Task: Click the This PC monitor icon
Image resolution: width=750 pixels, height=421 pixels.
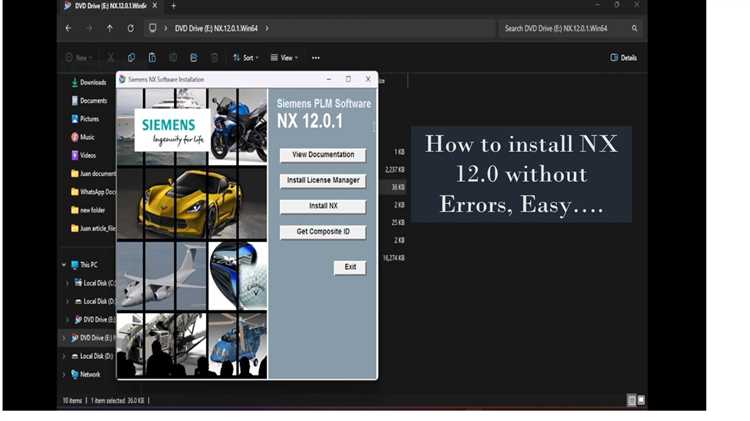Action: 75,265
